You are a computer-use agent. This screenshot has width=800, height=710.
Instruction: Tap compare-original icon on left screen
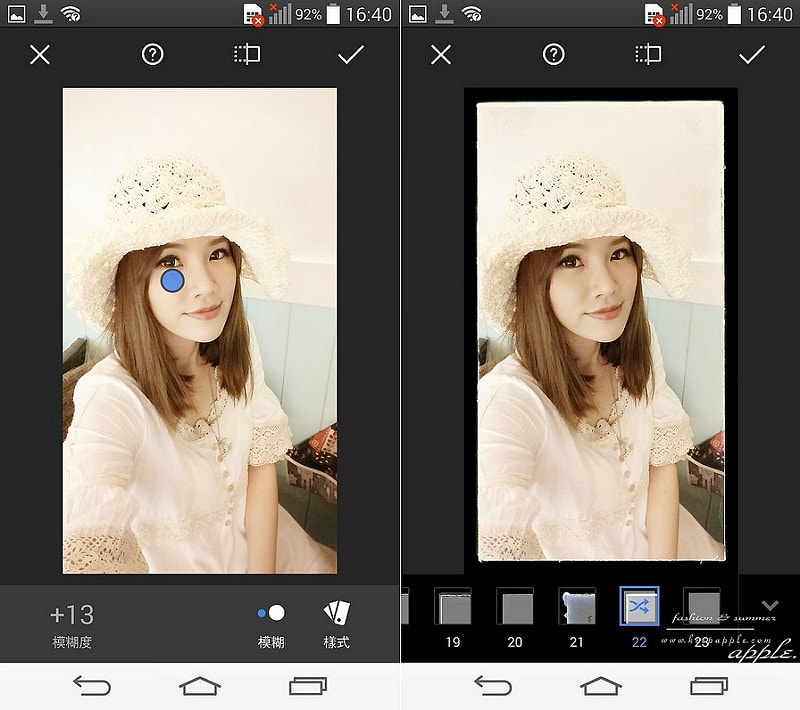[x=247, y=55]
